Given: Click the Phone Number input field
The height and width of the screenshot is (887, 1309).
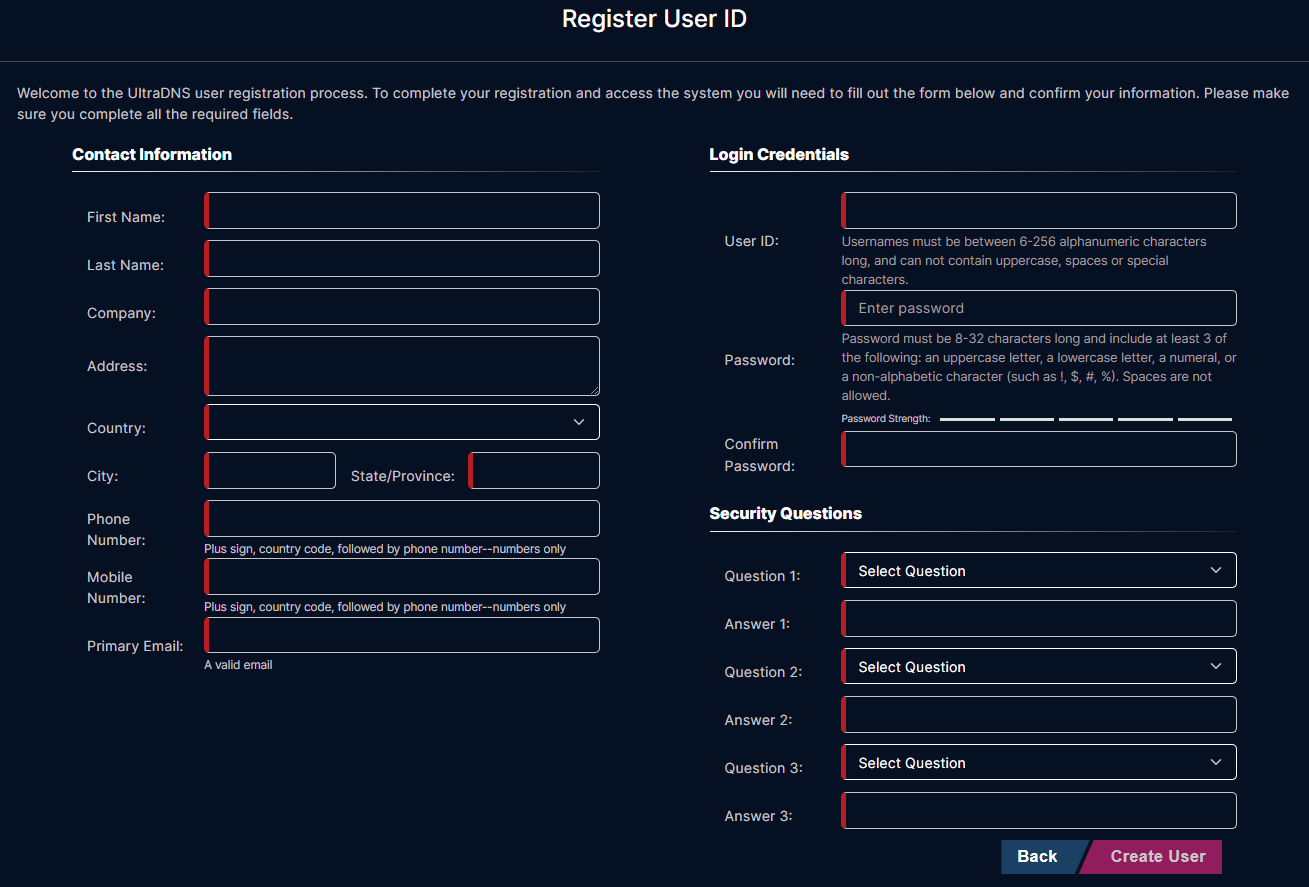Looking at the screenshot, I should [402, 519].
